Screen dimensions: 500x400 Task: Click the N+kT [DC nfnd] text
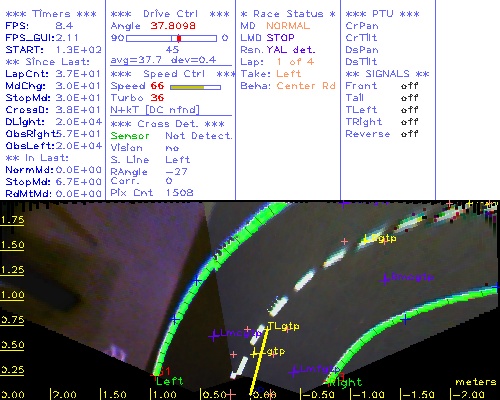click(x=155, y=110)
